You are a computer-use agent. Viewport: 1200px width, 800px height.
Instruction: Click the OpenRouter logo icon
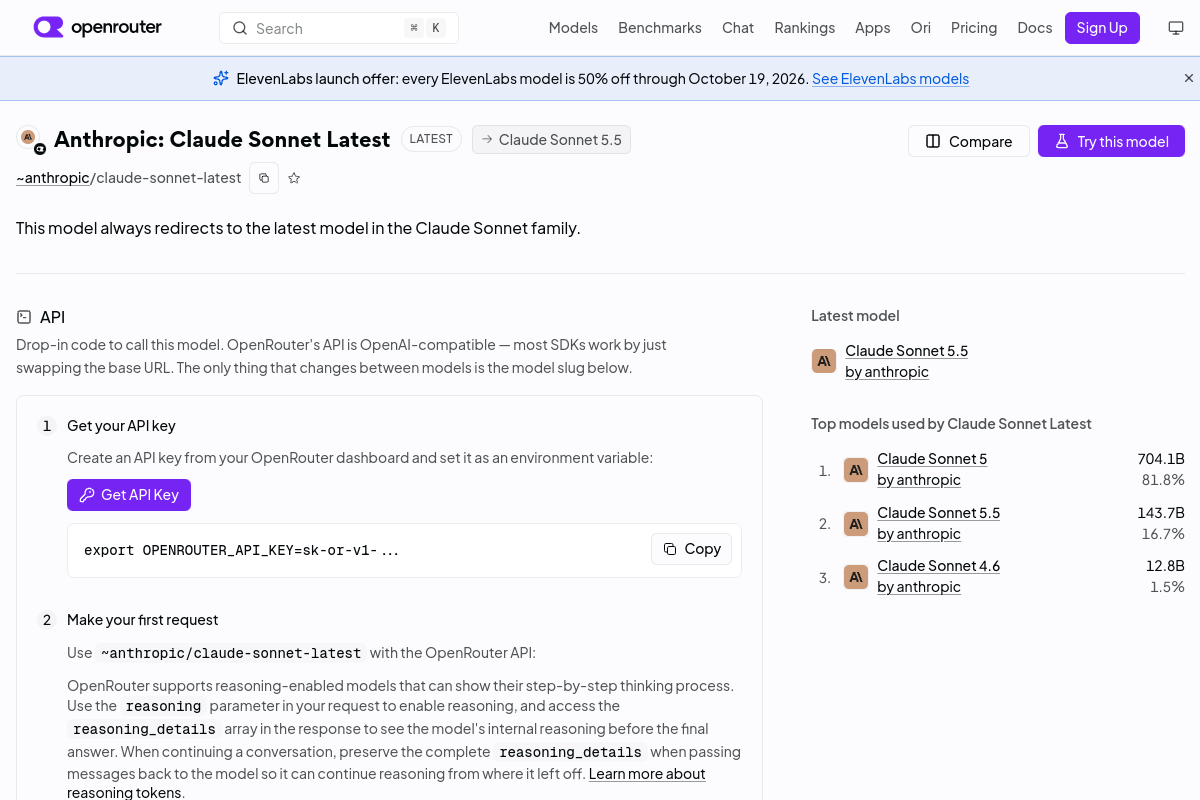tap(48, 27)
